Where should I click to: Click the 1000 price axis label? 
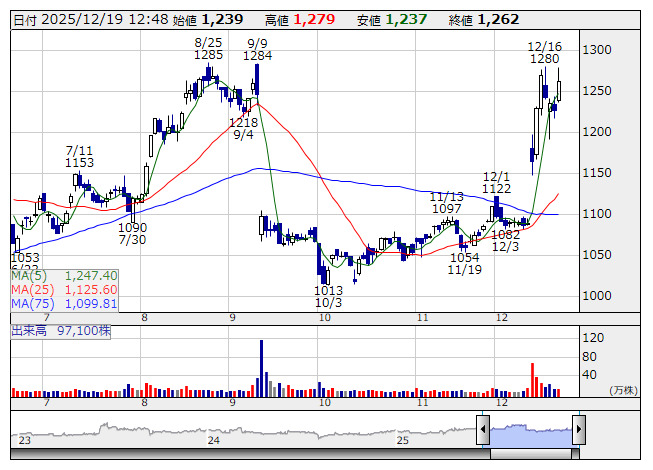pyautogui.click(x=597, y=296)
